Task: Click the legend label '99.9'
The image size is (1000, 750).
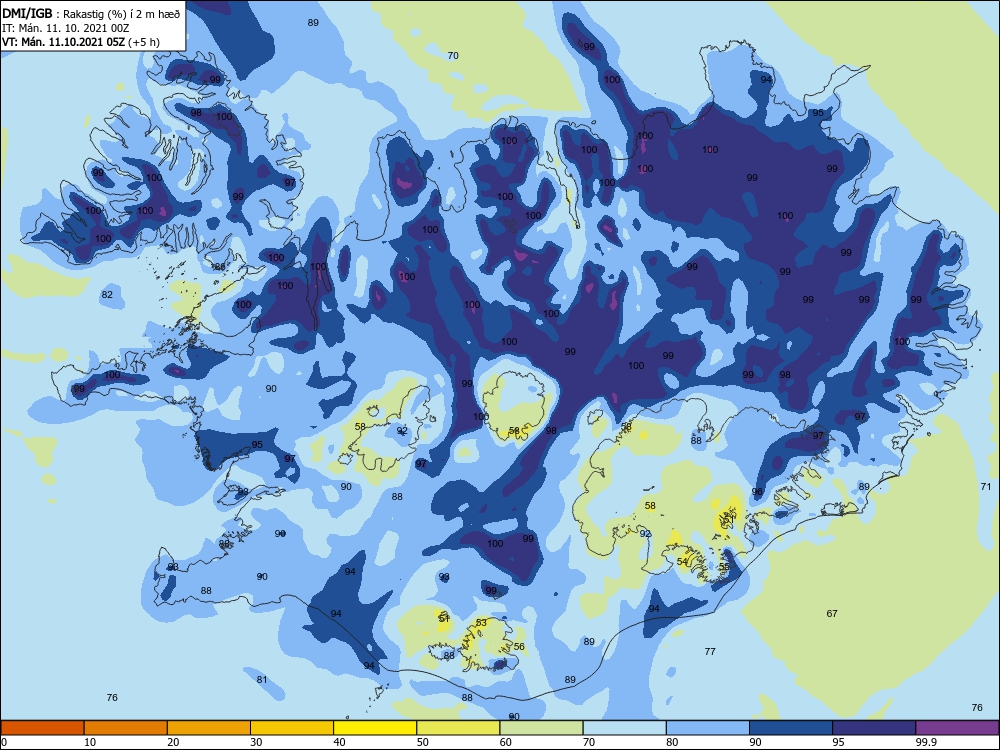Action: click(925, 742)
